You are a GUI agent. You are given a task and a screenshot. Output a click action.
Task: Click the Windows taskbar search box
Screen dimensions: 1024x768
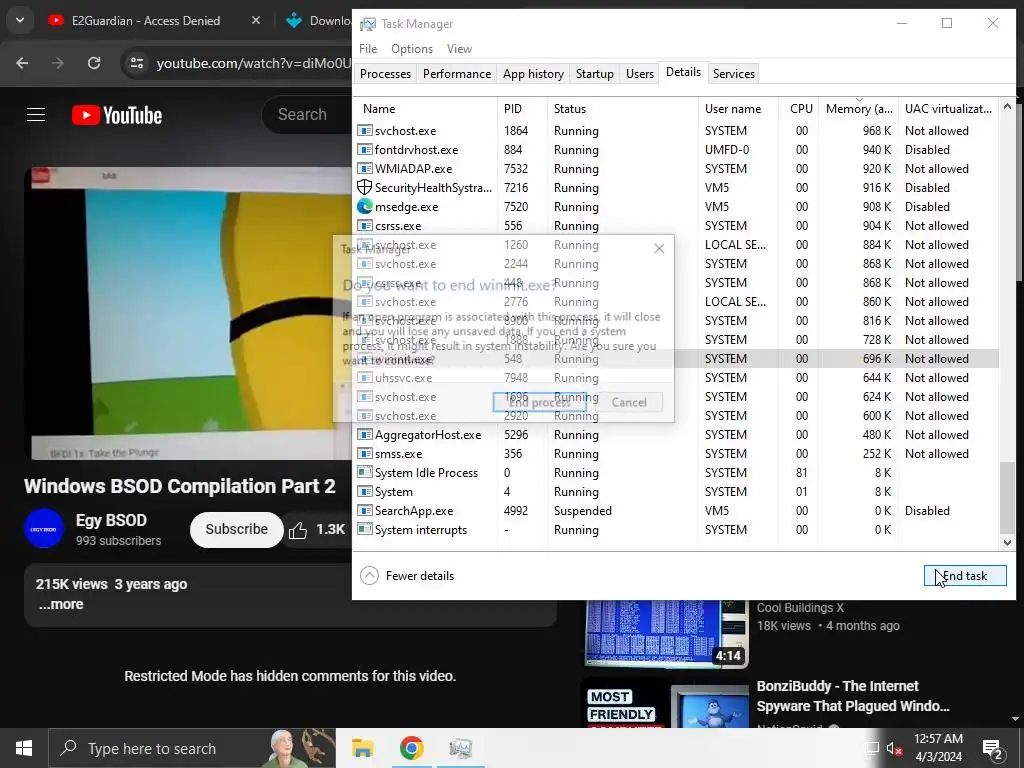192,748
